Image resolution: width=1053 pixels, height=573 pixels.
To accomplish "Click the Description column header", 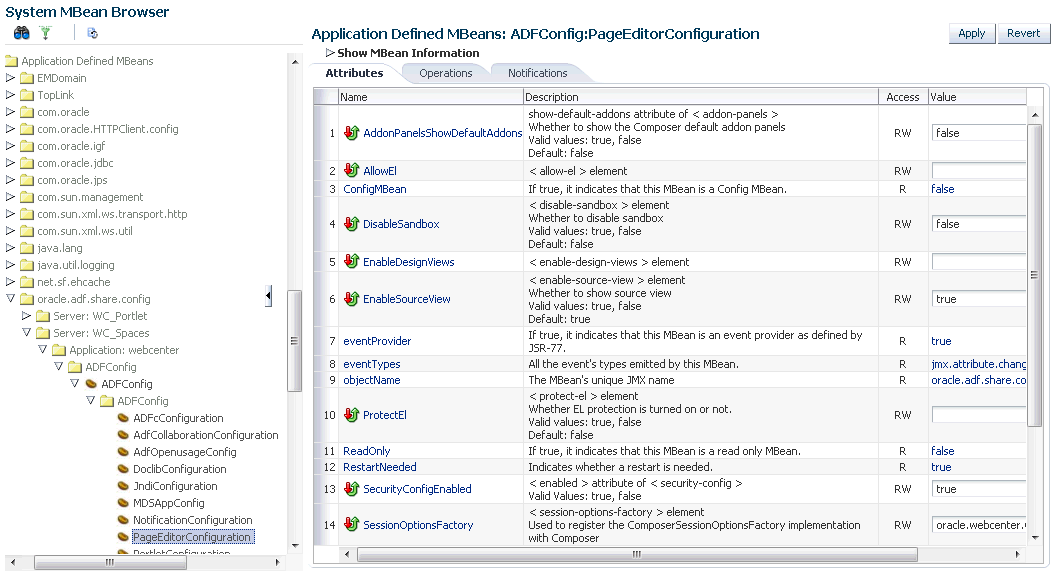I will 700,97.
